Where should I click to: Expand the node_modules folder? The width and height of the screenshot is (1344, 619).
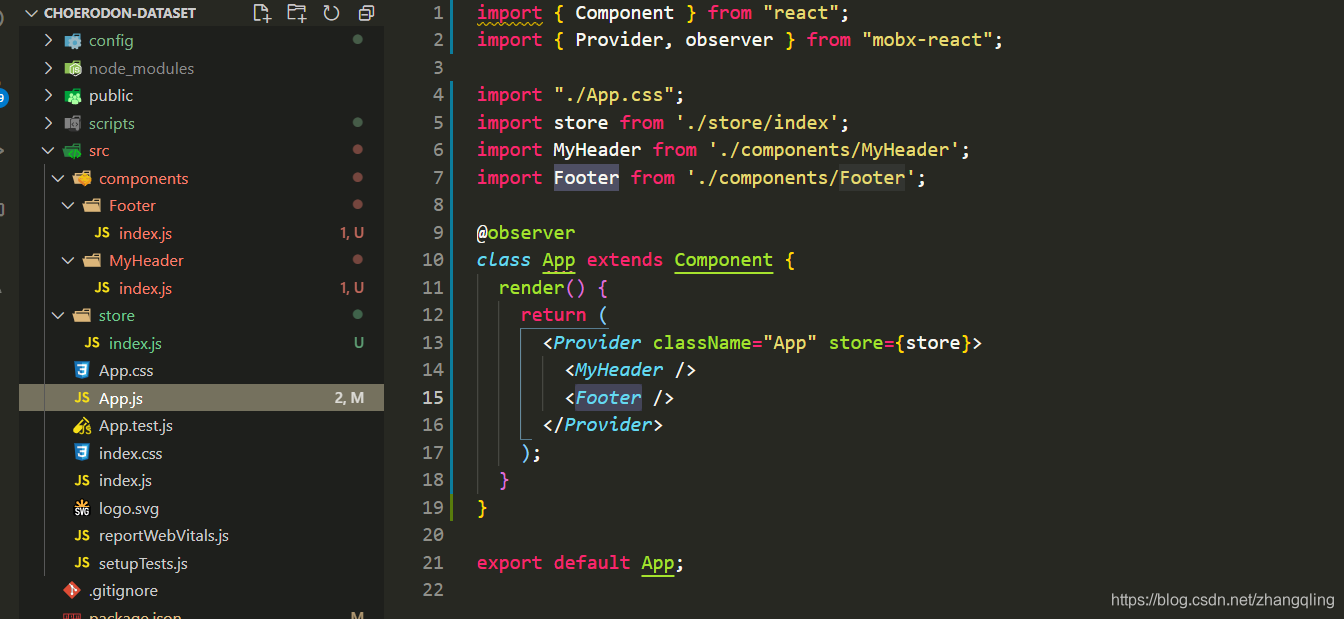coord(48,68)
